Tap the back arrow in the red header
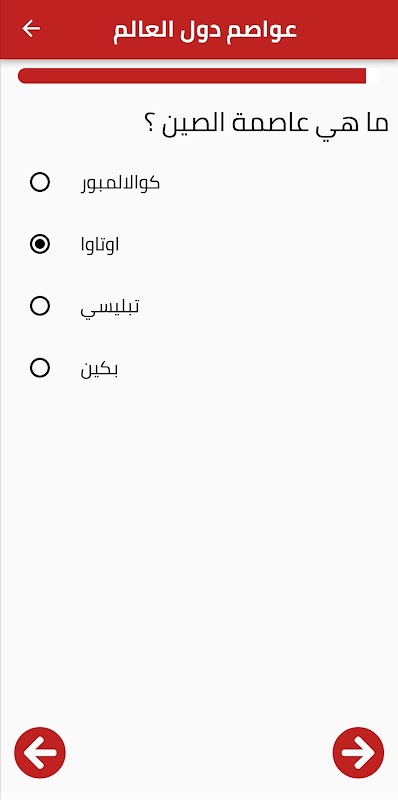This screenshot has width=398, height=800. [31, 29]
